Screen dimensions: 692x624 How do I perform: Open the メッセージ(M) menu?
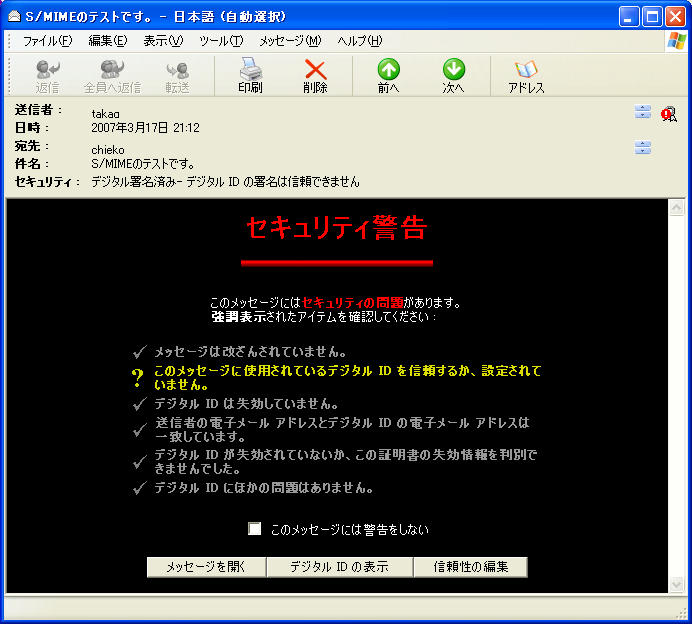[290, 41]
